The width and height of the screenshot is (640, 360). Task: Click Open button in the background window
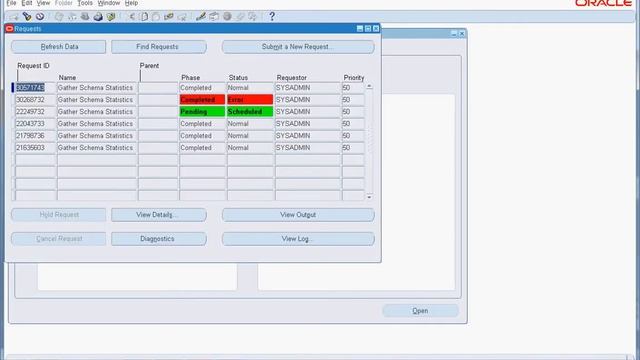pos(420,311)
